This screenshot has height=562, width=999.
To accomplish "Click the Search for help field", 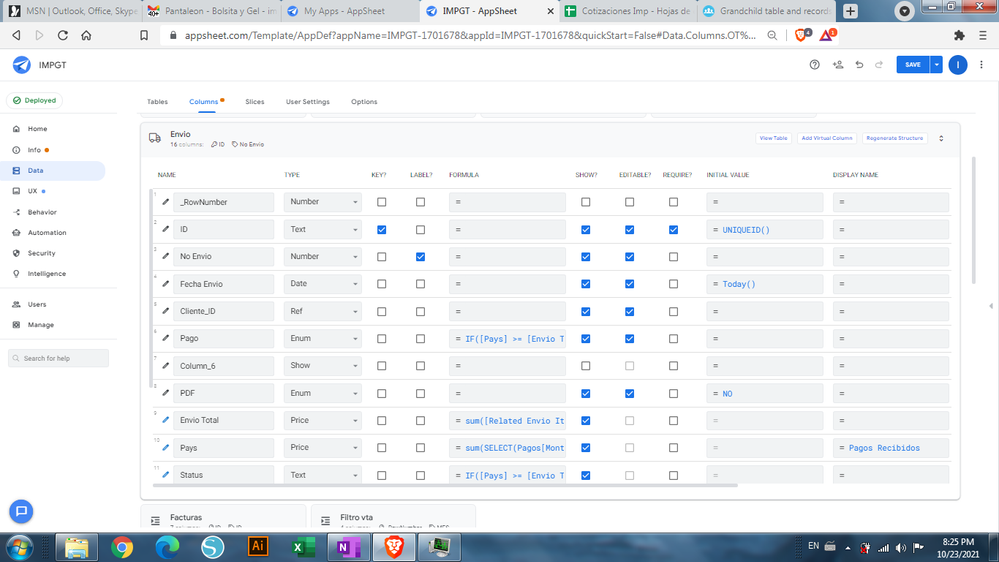I will tap(59, 358).
